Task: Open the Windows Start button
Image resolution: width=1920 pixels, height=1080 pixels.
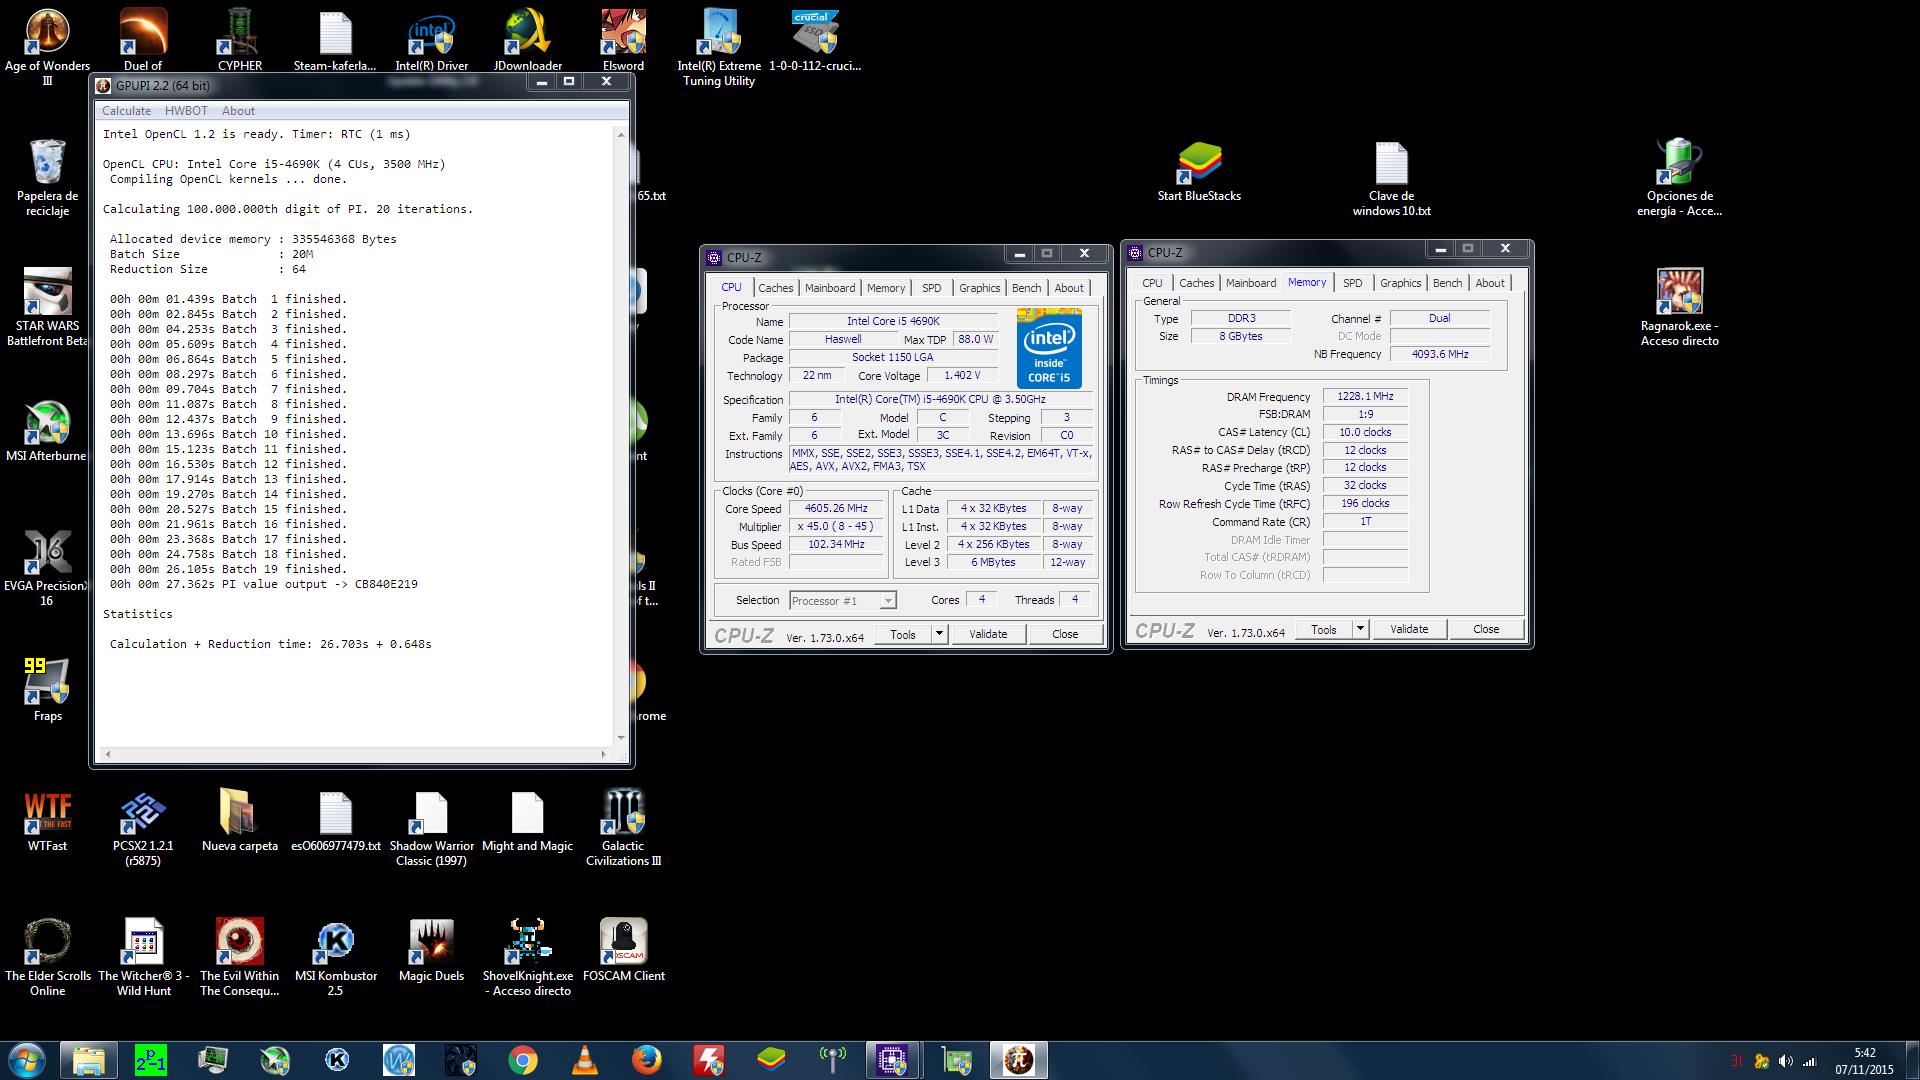Action: [x=27, y=1060]
